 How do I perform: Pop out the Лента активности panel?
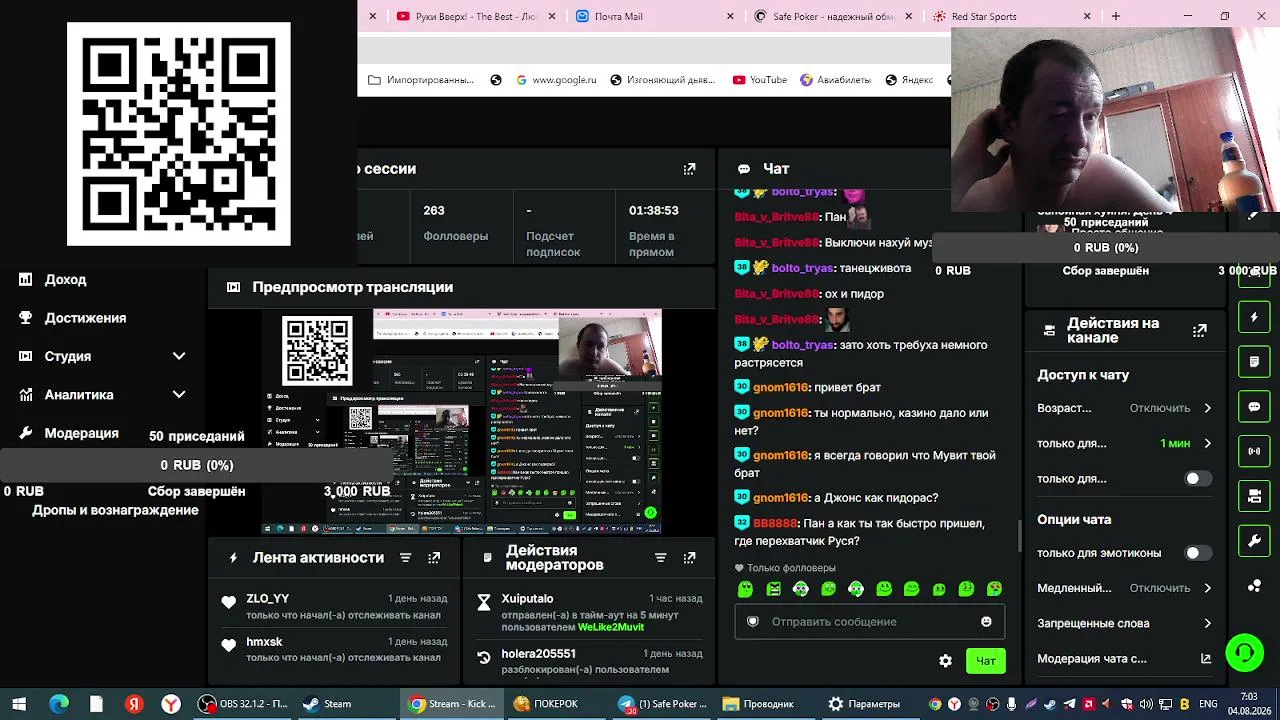(434, 558)
